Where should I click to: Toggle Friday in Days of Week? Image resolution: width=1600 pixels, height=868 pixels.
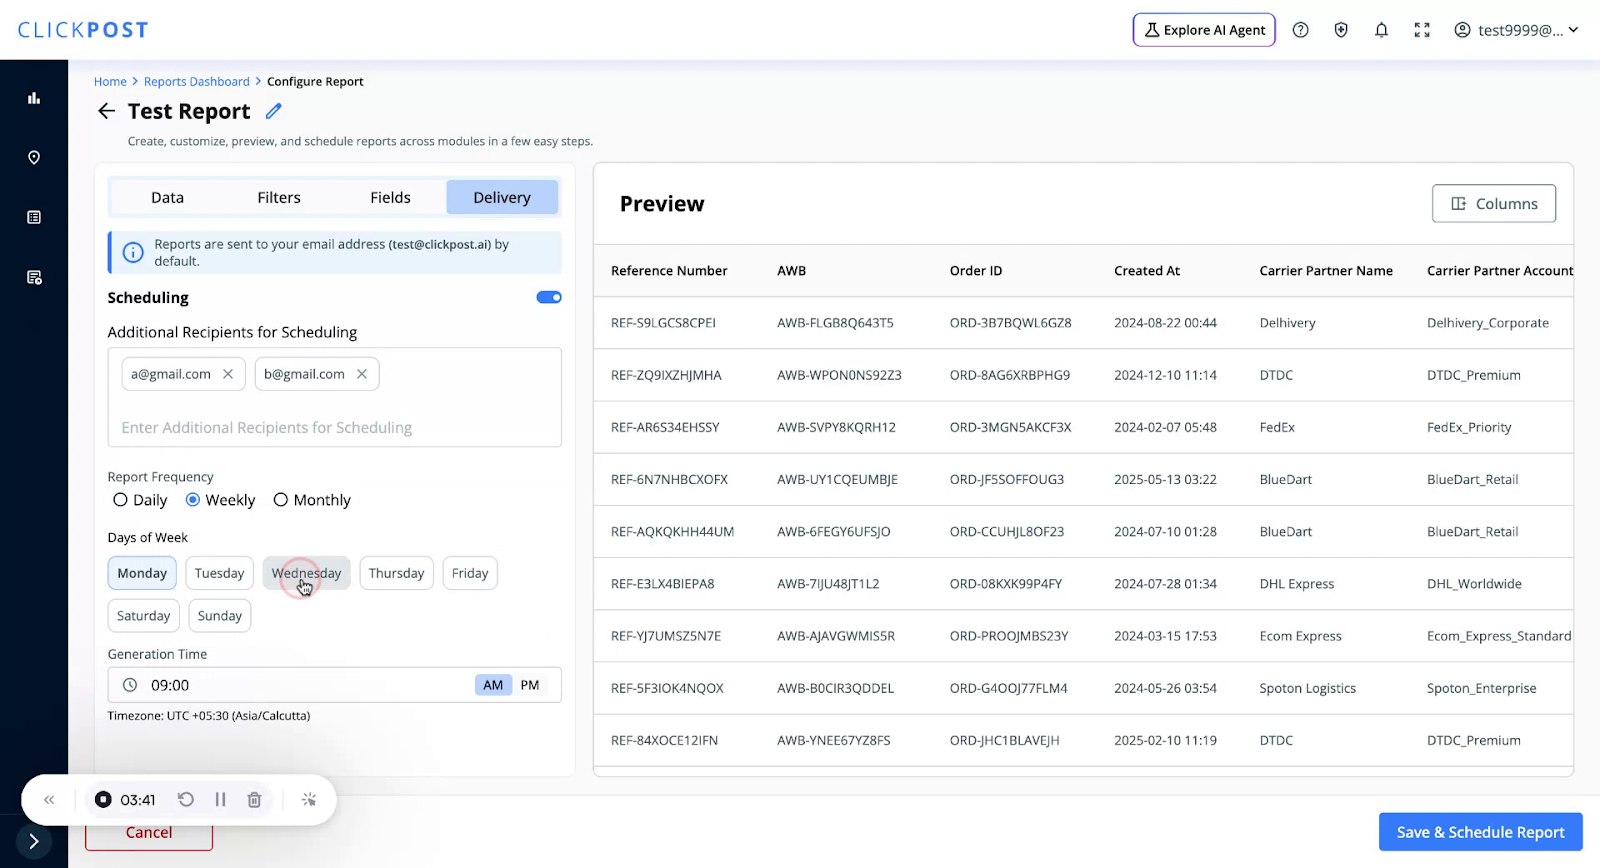(x=470, y=573)
